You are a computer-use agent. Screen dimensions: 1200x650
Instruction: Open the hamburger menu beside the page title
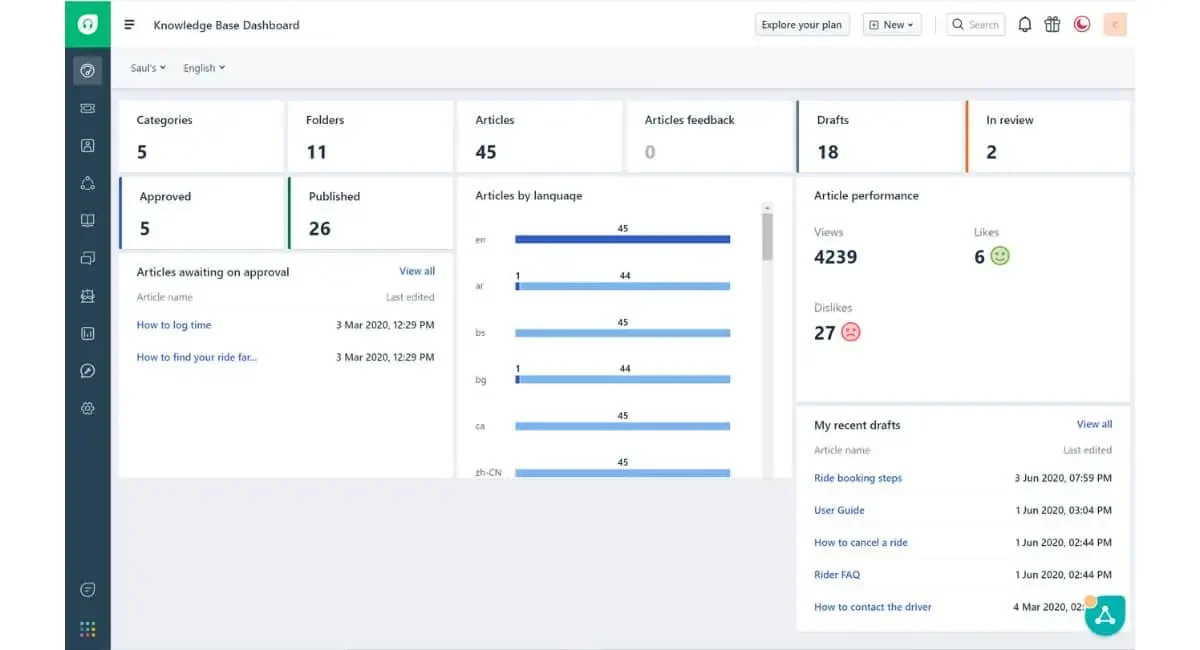129,25
